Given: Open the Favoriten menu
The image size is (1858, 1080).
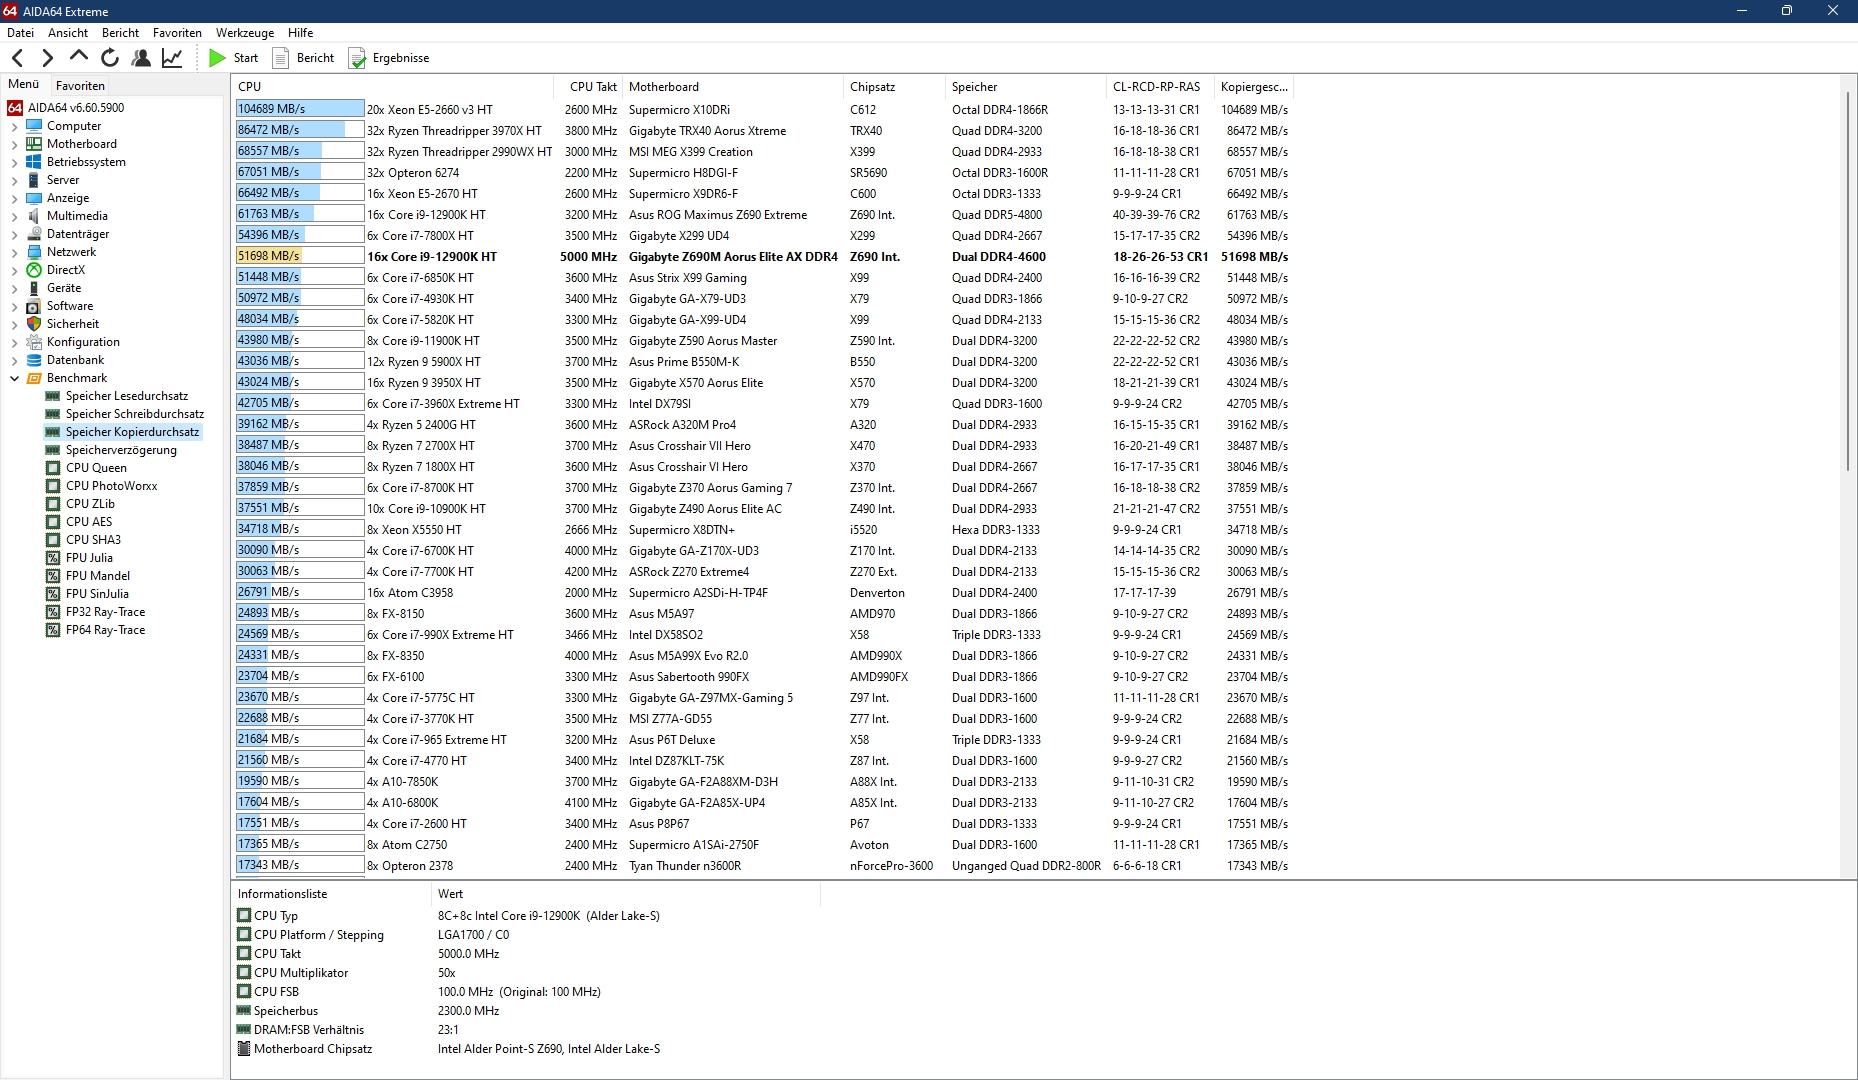Looking at the screenshot, I should (177, 33).
